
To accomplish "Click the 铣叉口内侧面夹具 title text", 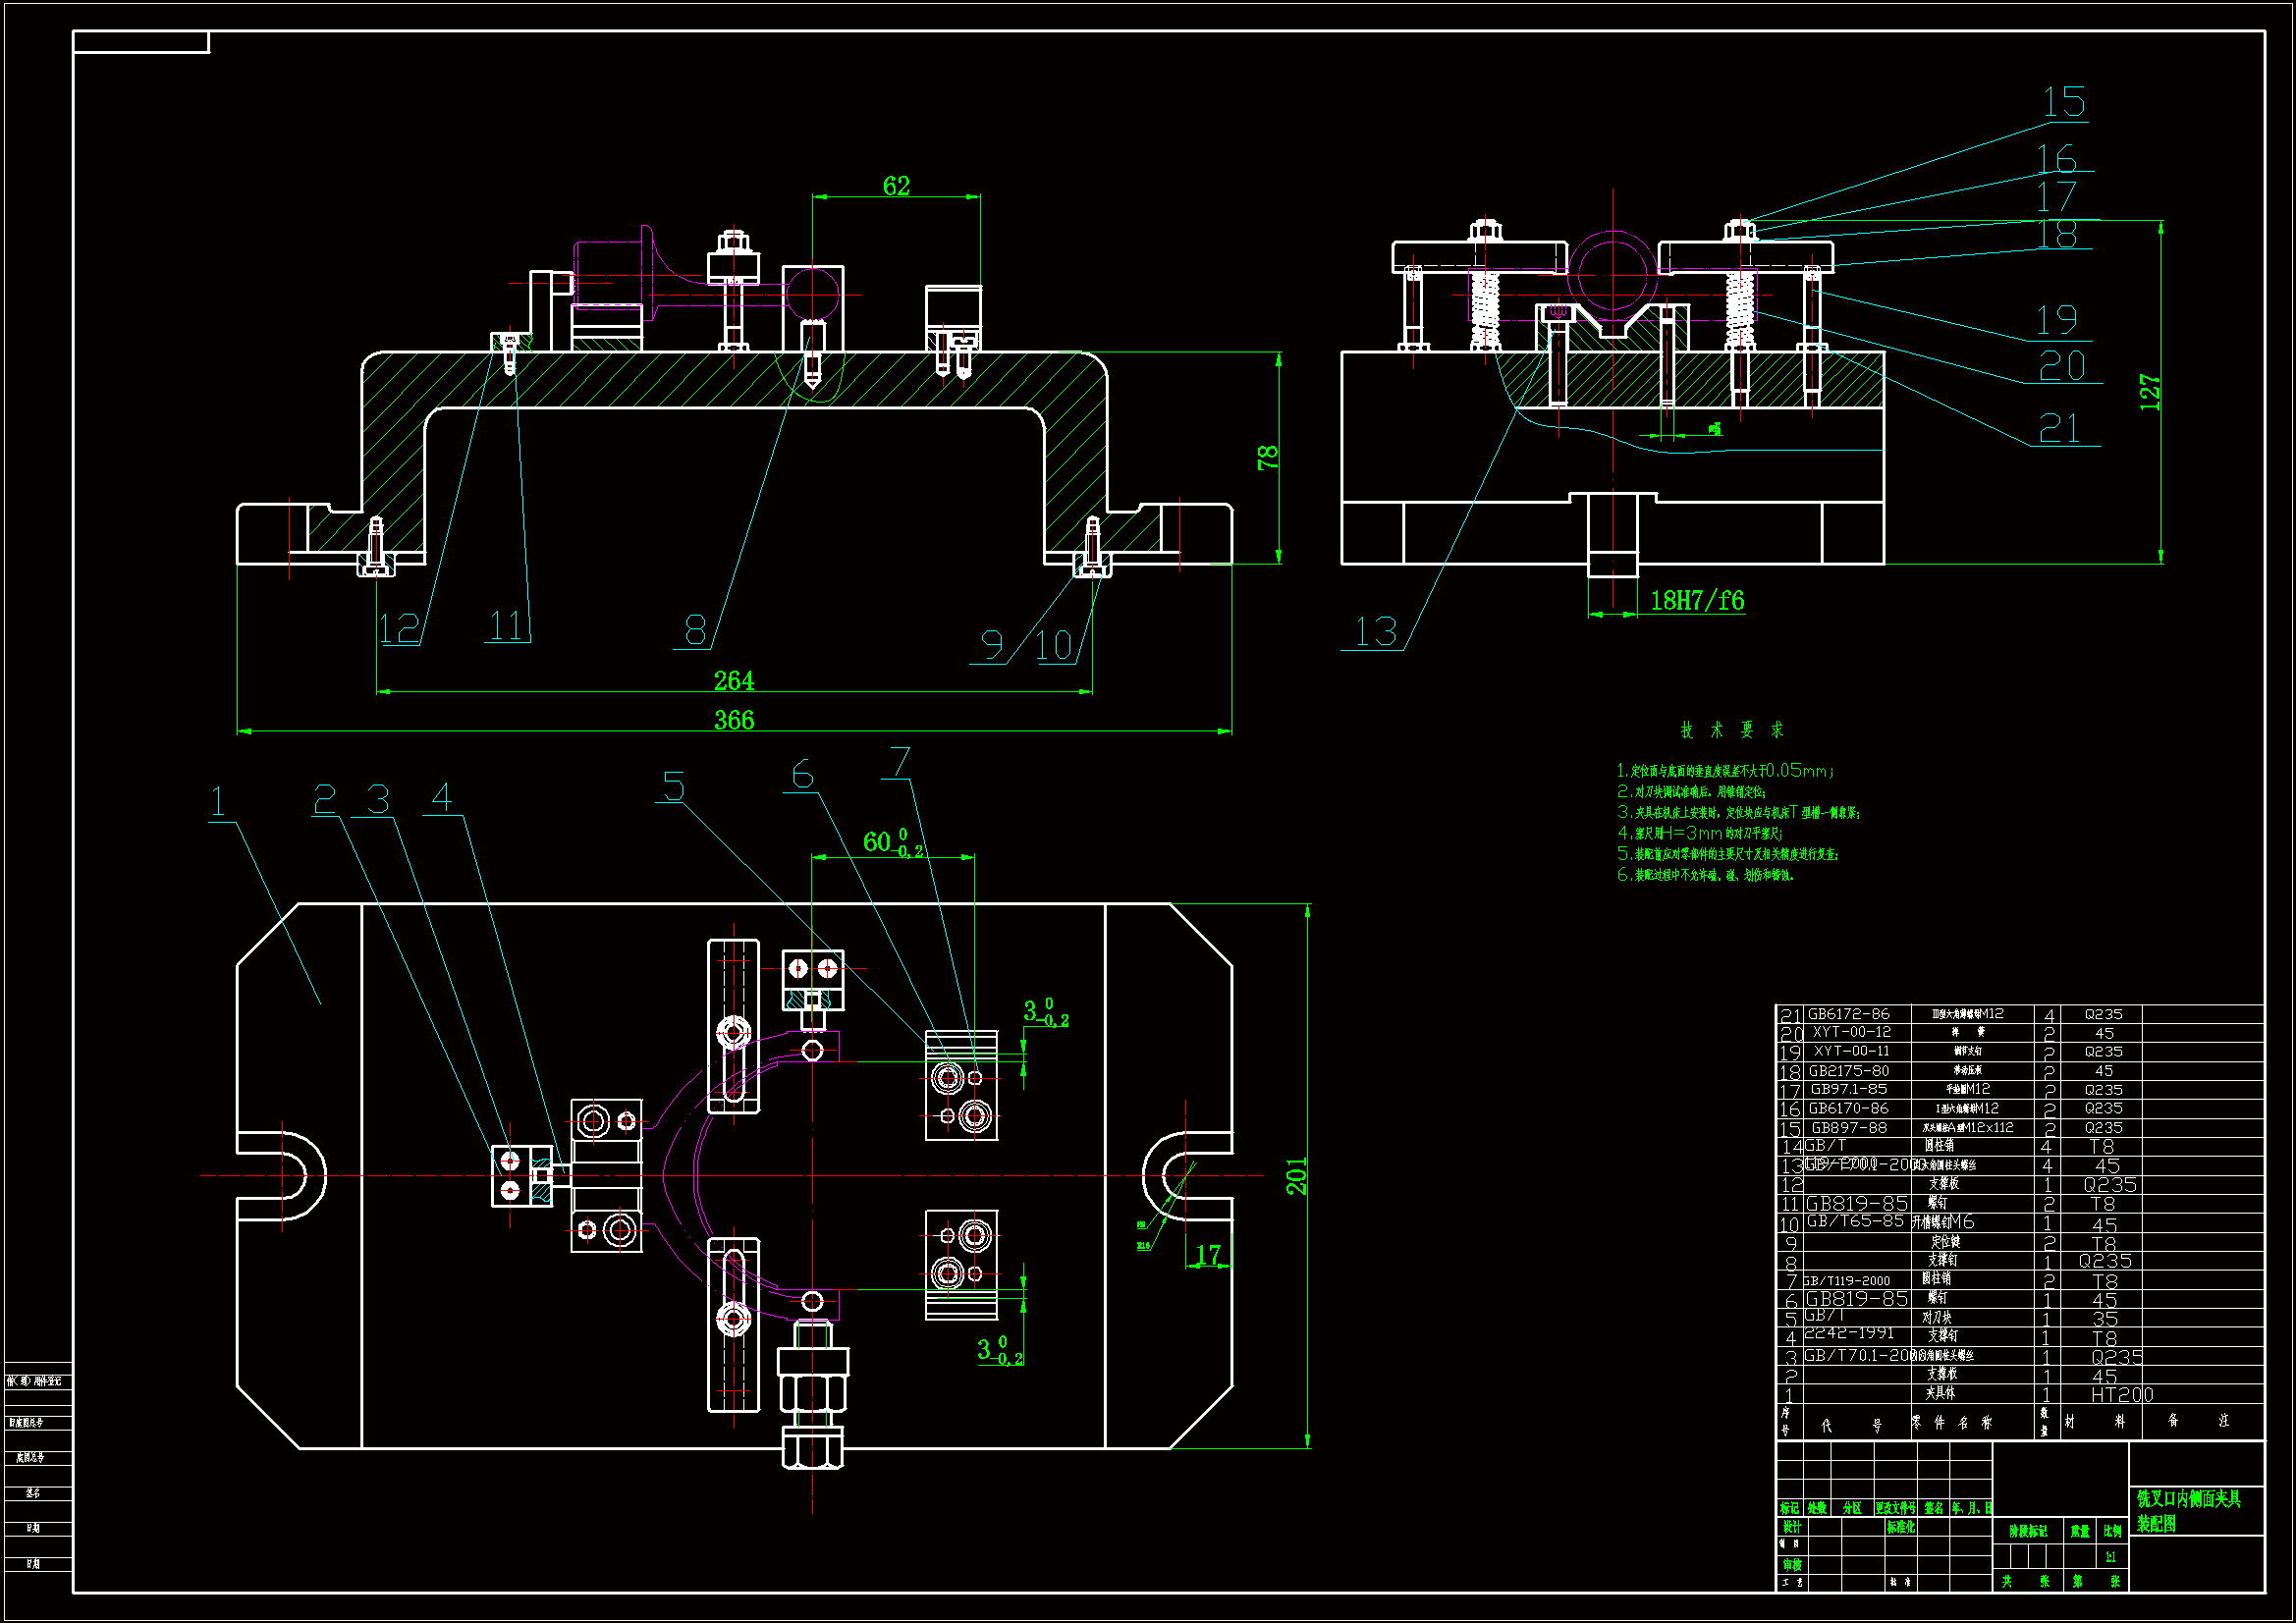I will coord(2188,1499).
